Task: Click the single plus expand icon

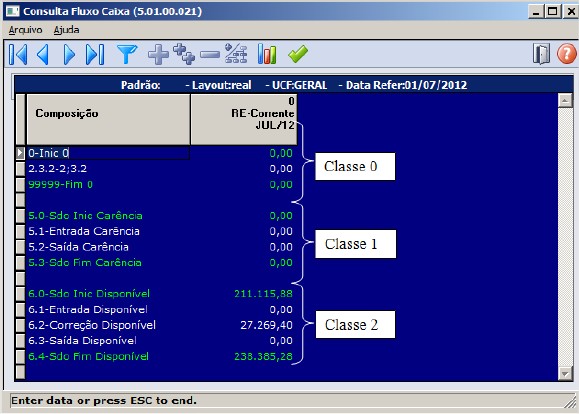Action: tap(158, 55)
